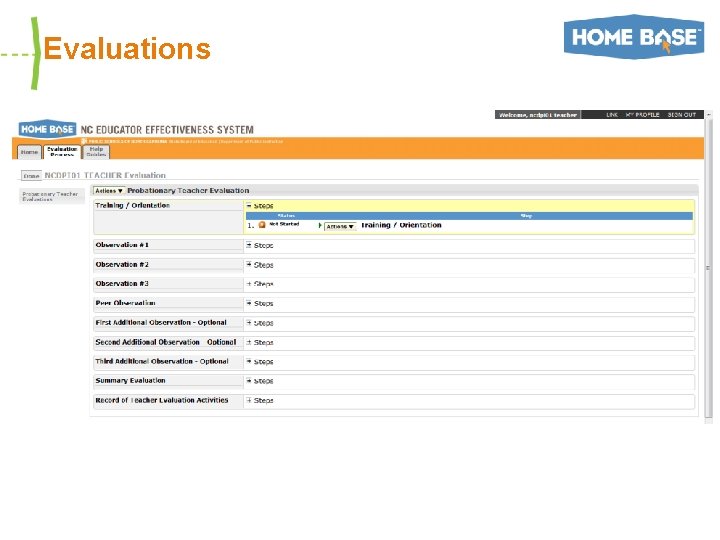Click the page vertical scrollbar

point(709,267)
